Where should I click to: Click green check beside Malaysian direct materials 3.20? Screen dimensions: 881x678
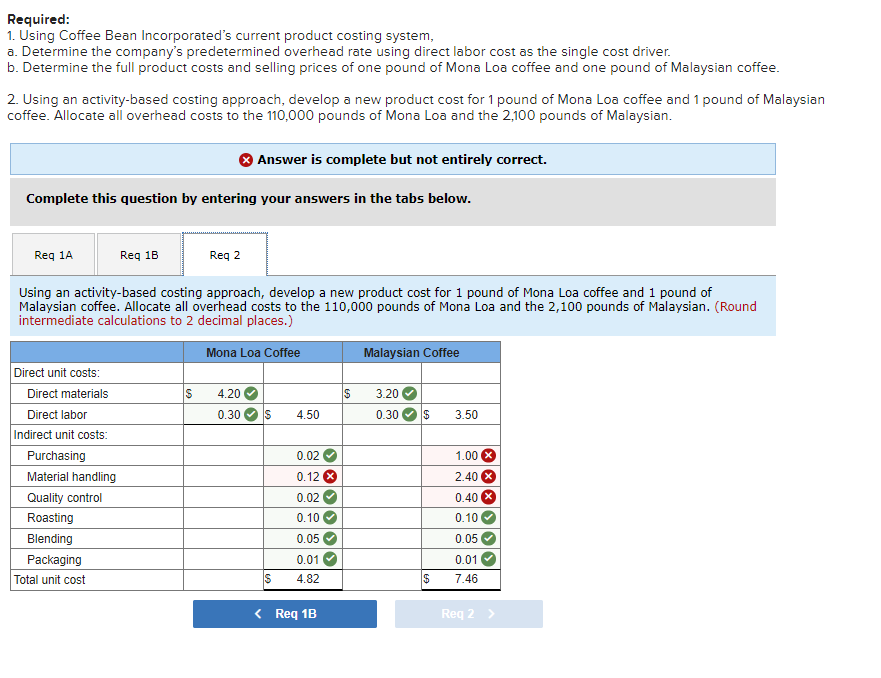[410, 394]
